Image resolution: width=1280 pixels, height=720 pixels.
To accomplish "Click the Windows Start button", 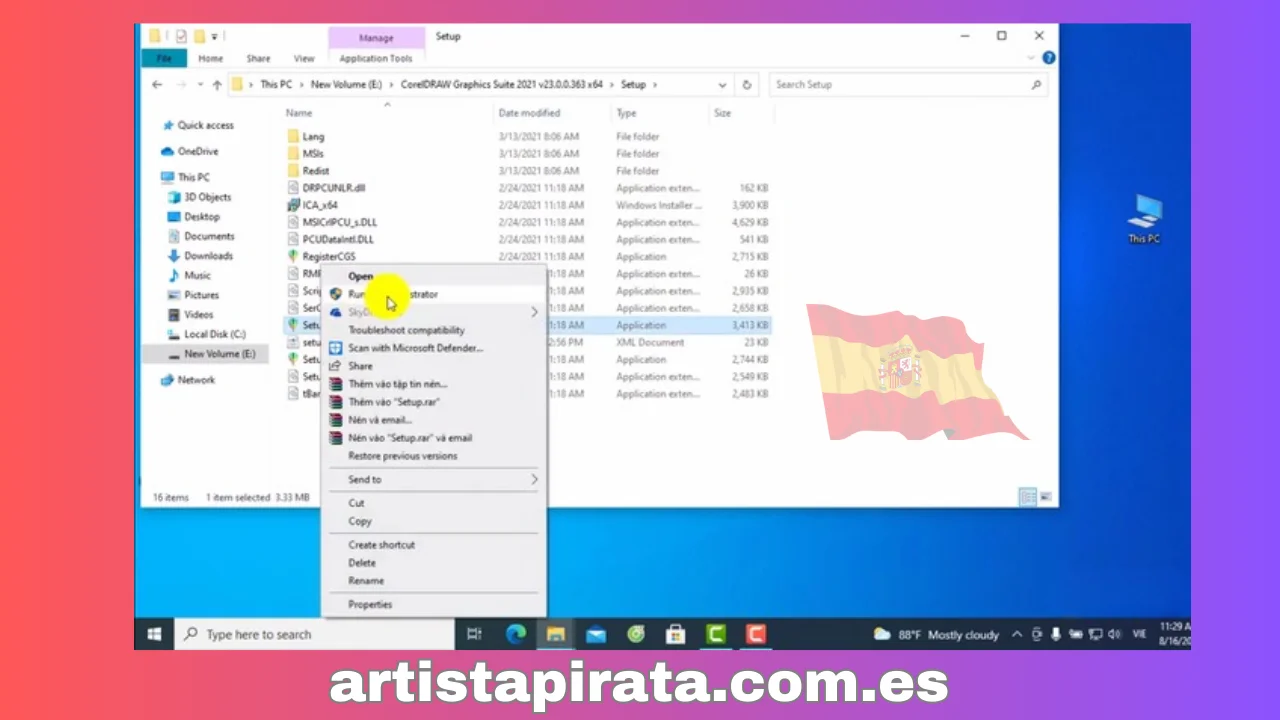I will pyautogui.click(x=155, y=634).
